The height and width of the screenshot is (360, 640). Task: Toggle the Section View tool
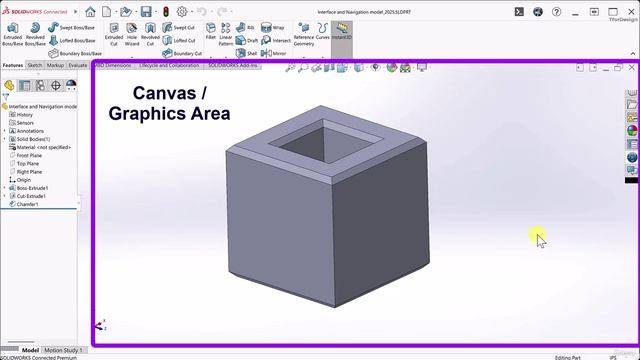(x=329, y=68)
